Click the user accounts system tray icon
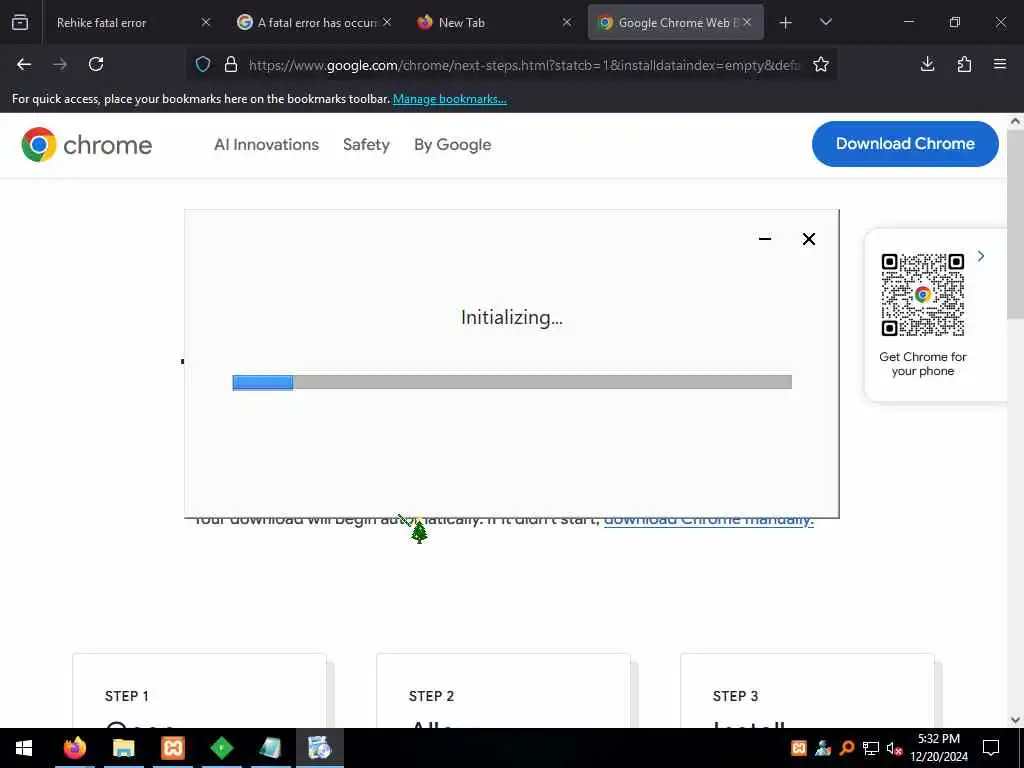The image size is (1024, 768). click(823, 748)
